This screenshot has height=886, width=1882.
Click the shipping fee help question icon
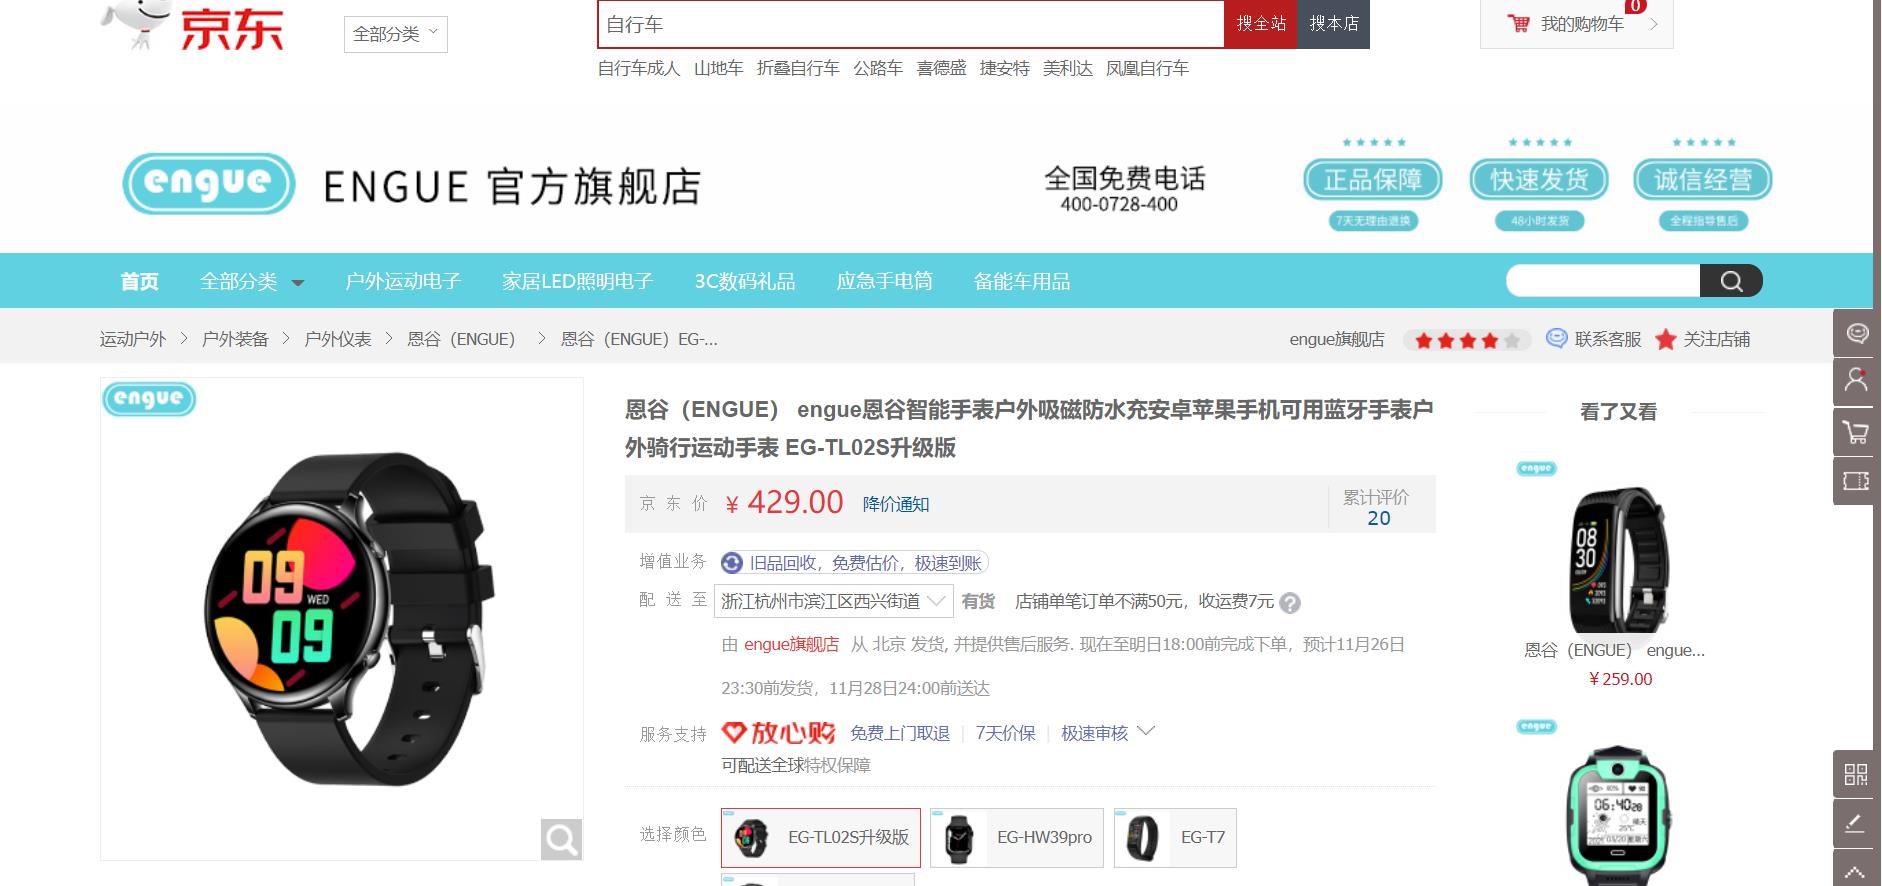tap(1290, 603)
